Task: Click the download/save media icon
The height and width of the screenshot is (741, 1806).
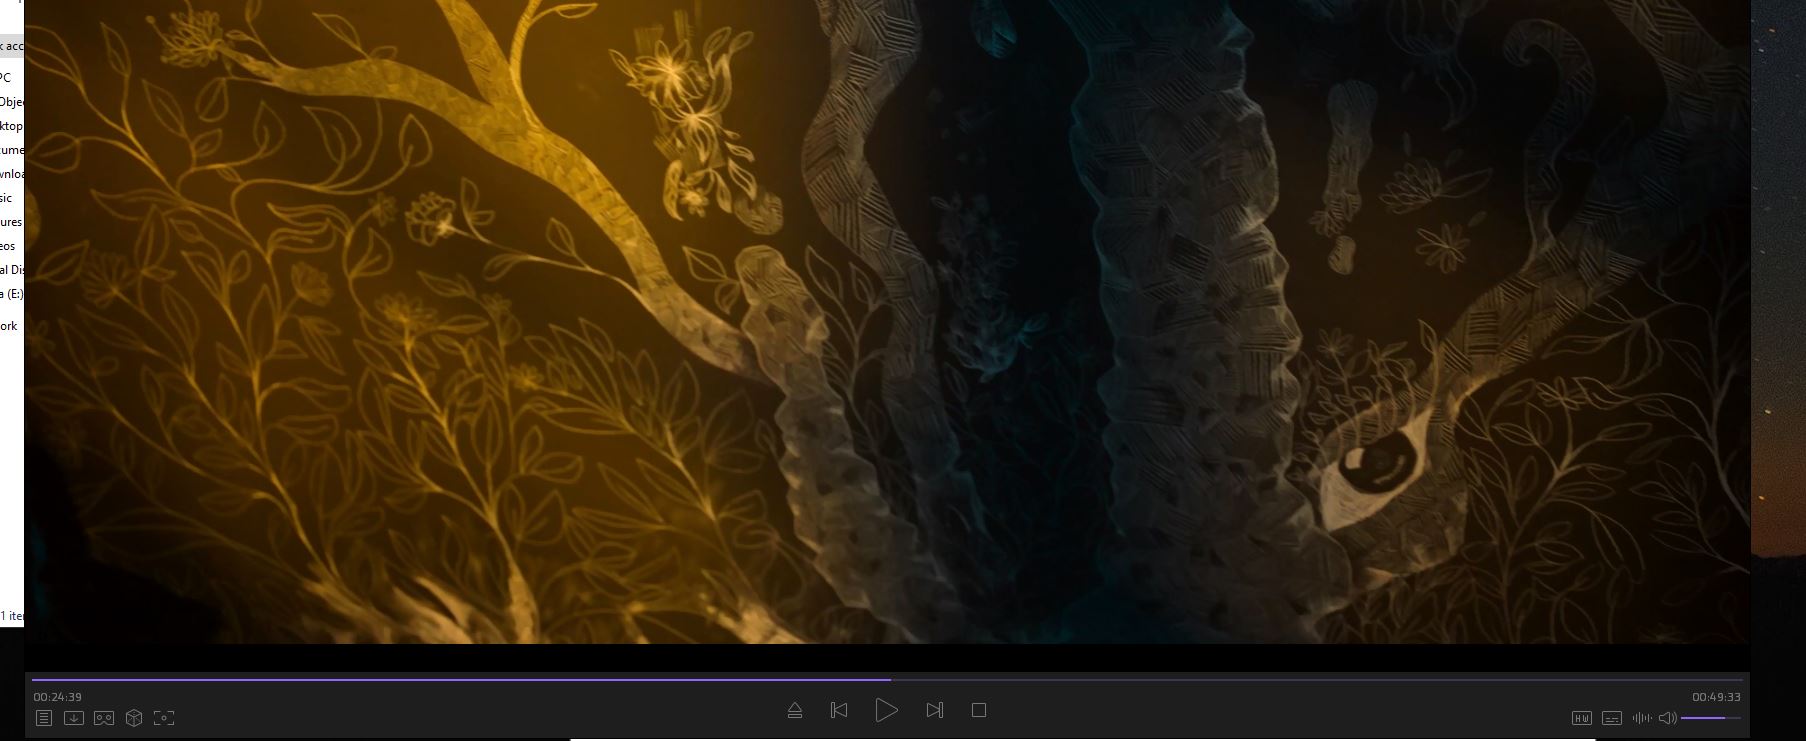Action: pos(74,718)
